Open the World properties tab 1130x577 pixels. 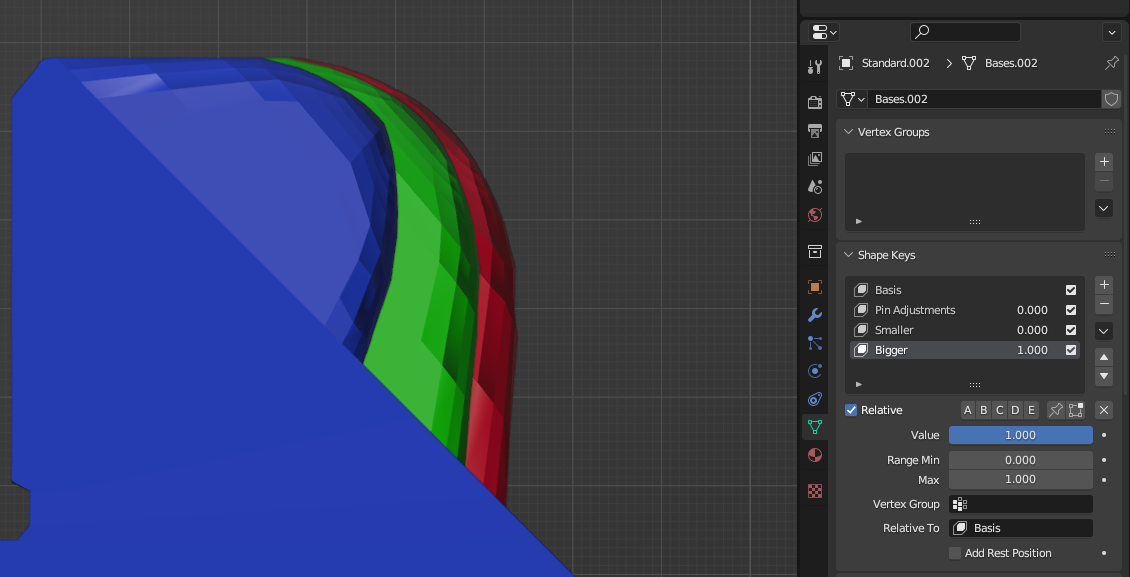click(815, 215)
